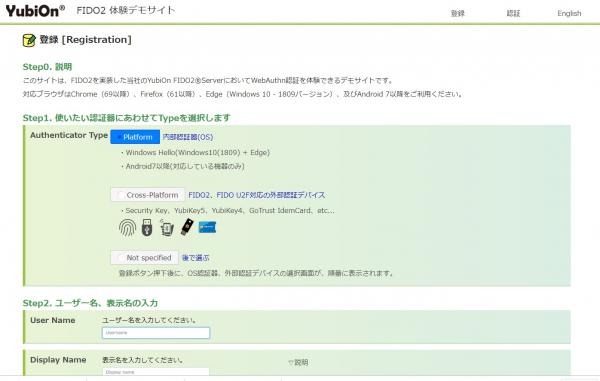Switch language to English
This screenshot has height=381, width=600.
(569, 13)
